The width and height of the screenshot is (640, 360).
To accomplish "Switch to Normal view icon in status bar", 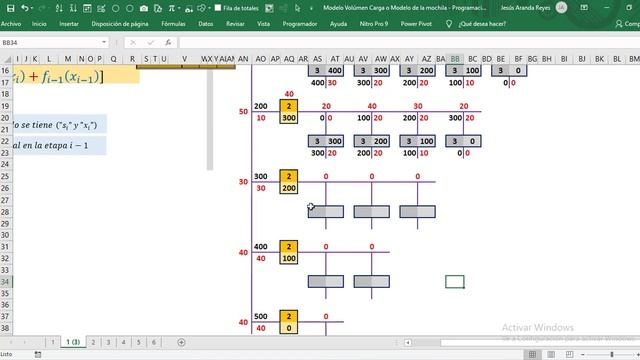I will tap(532, 354).
